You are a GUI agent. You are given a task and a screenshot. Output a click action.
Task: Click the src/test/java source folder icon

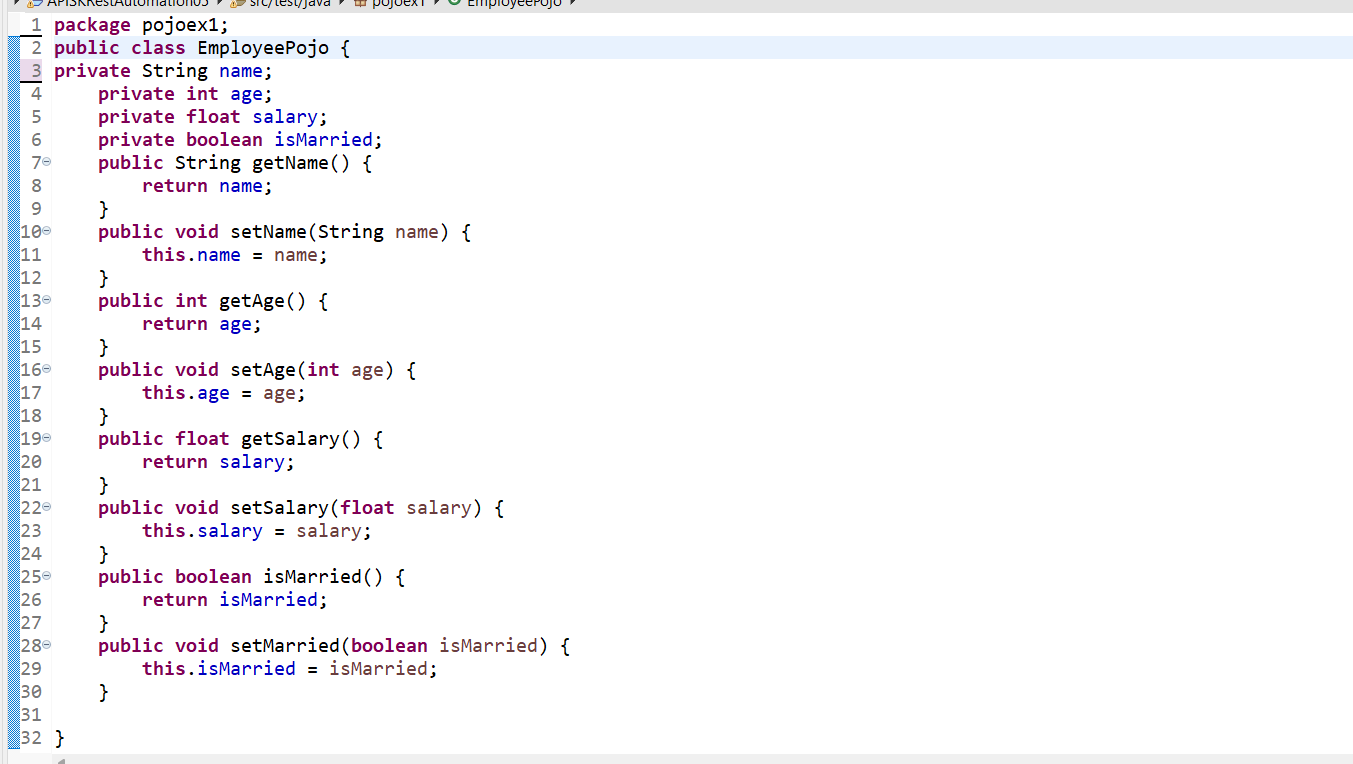click(237, 4)
